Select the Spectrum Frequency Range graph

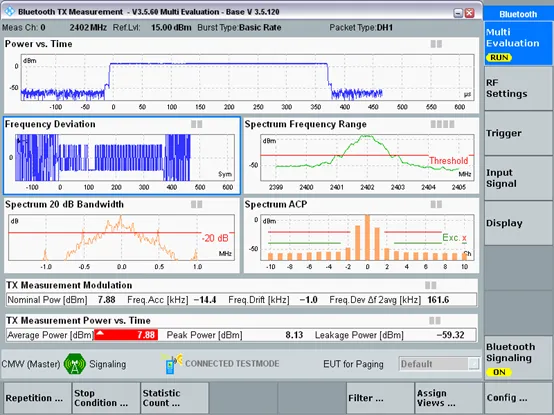click(367, 158)
